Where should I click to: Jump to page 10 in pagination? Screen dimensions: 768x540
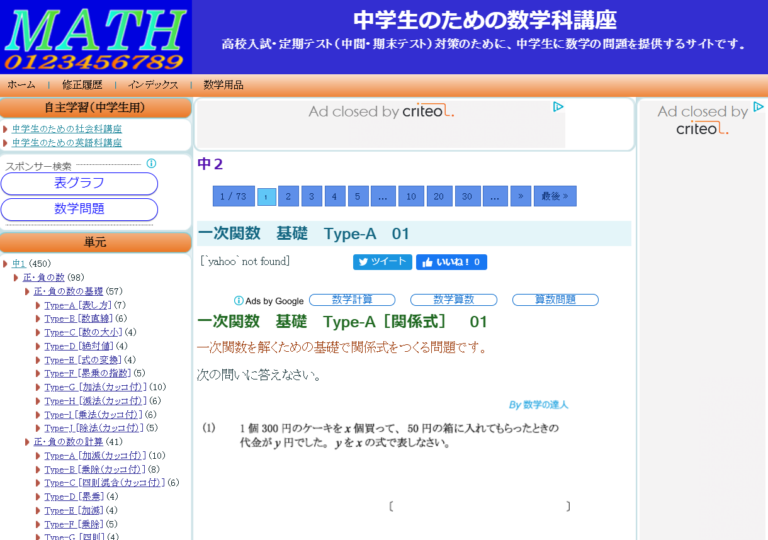coord(411,196)
